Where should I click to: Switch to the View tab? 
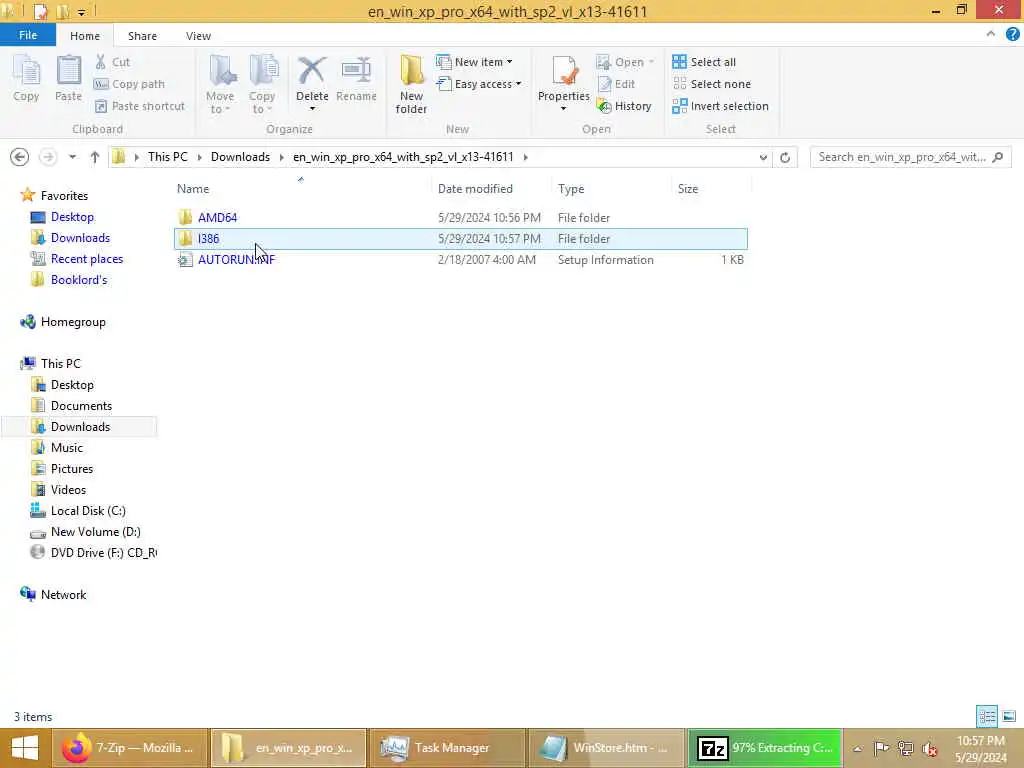point(198,36)
